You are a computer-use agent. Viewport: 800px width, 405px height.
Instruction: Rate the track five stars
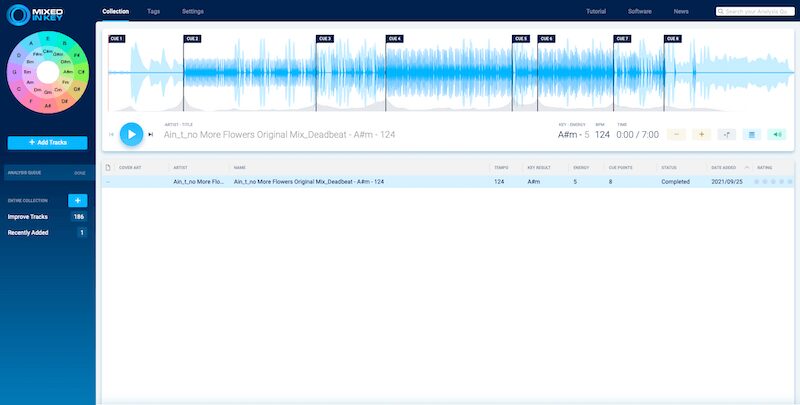click(790, 182)
